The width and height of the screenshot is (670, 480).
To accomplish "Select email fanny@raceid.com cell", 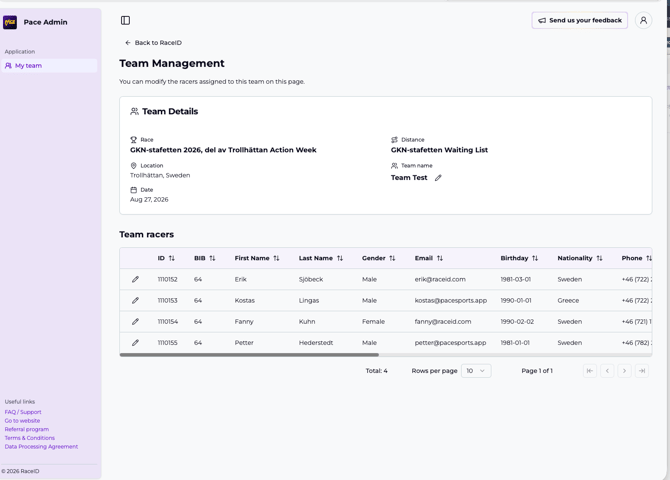I will 443,321.
